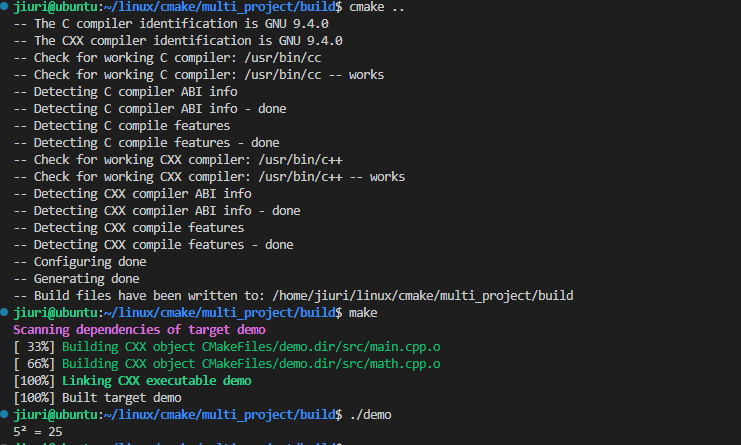
Task: Click the './demo' command text
Action: (370, 415)
